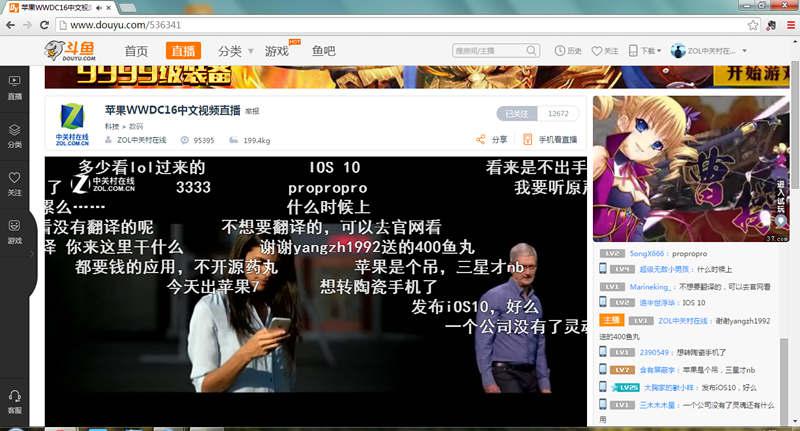Screen dimensions: 800x431
Task: Click the 举报 report link beside title
Action: tap(252, 111)
